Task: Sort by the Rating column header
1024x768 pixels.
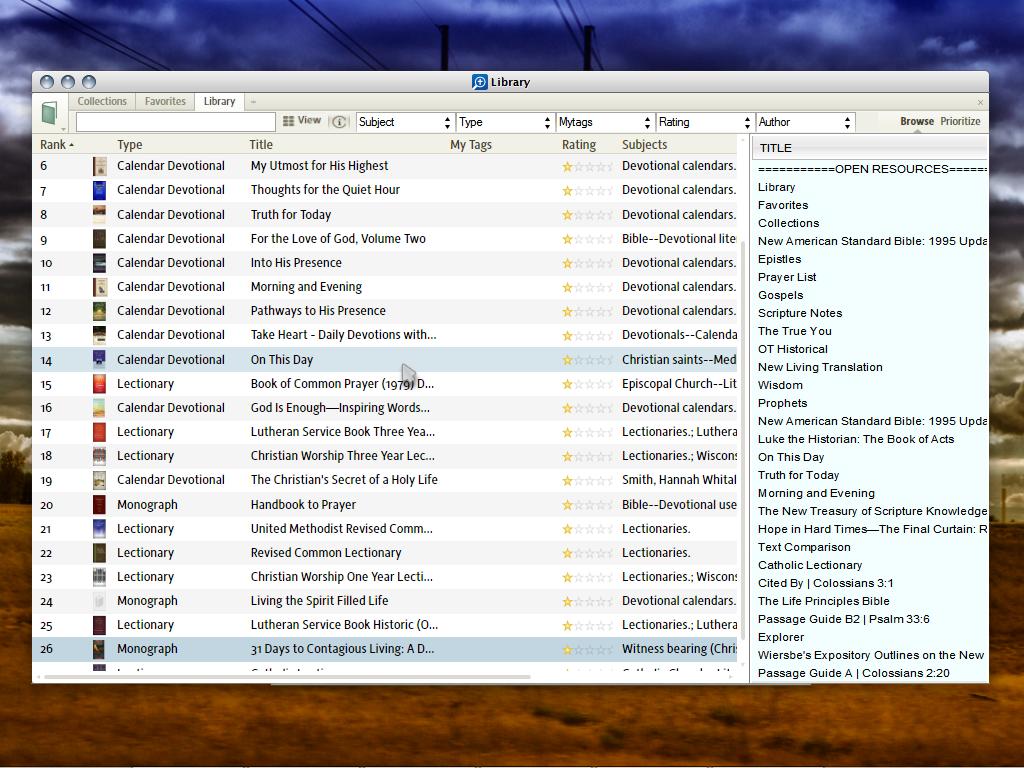Action: pyautogui.click(x=579, y=144)
